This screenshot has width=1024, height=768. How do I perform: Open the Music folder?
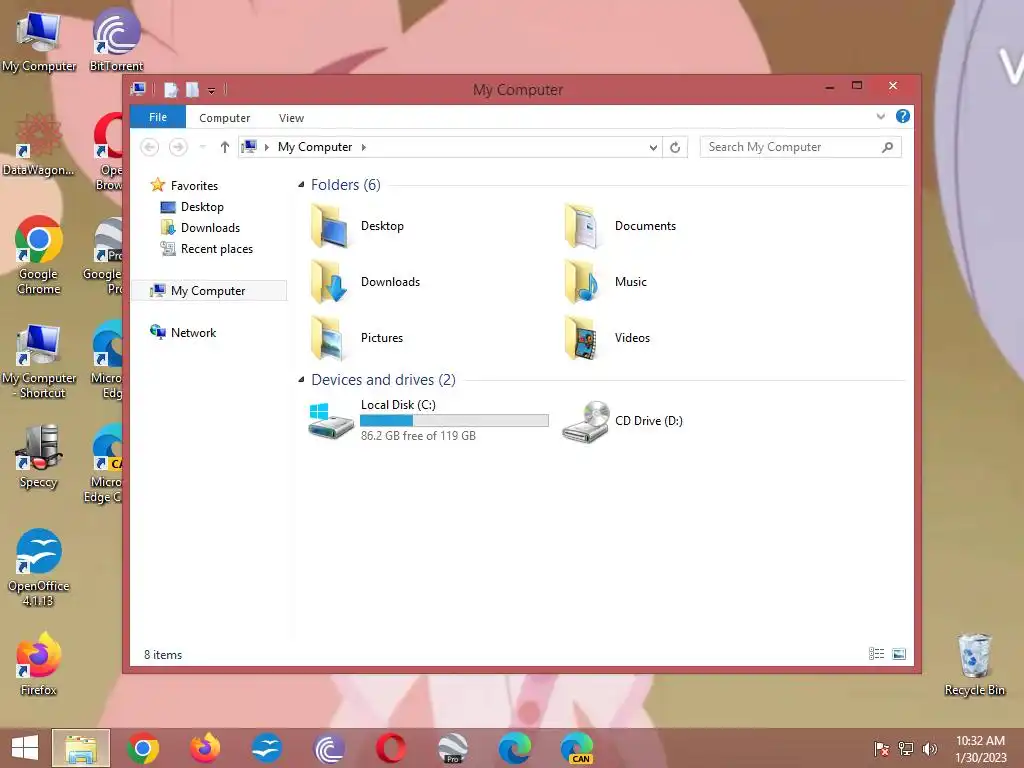(605, 282)
